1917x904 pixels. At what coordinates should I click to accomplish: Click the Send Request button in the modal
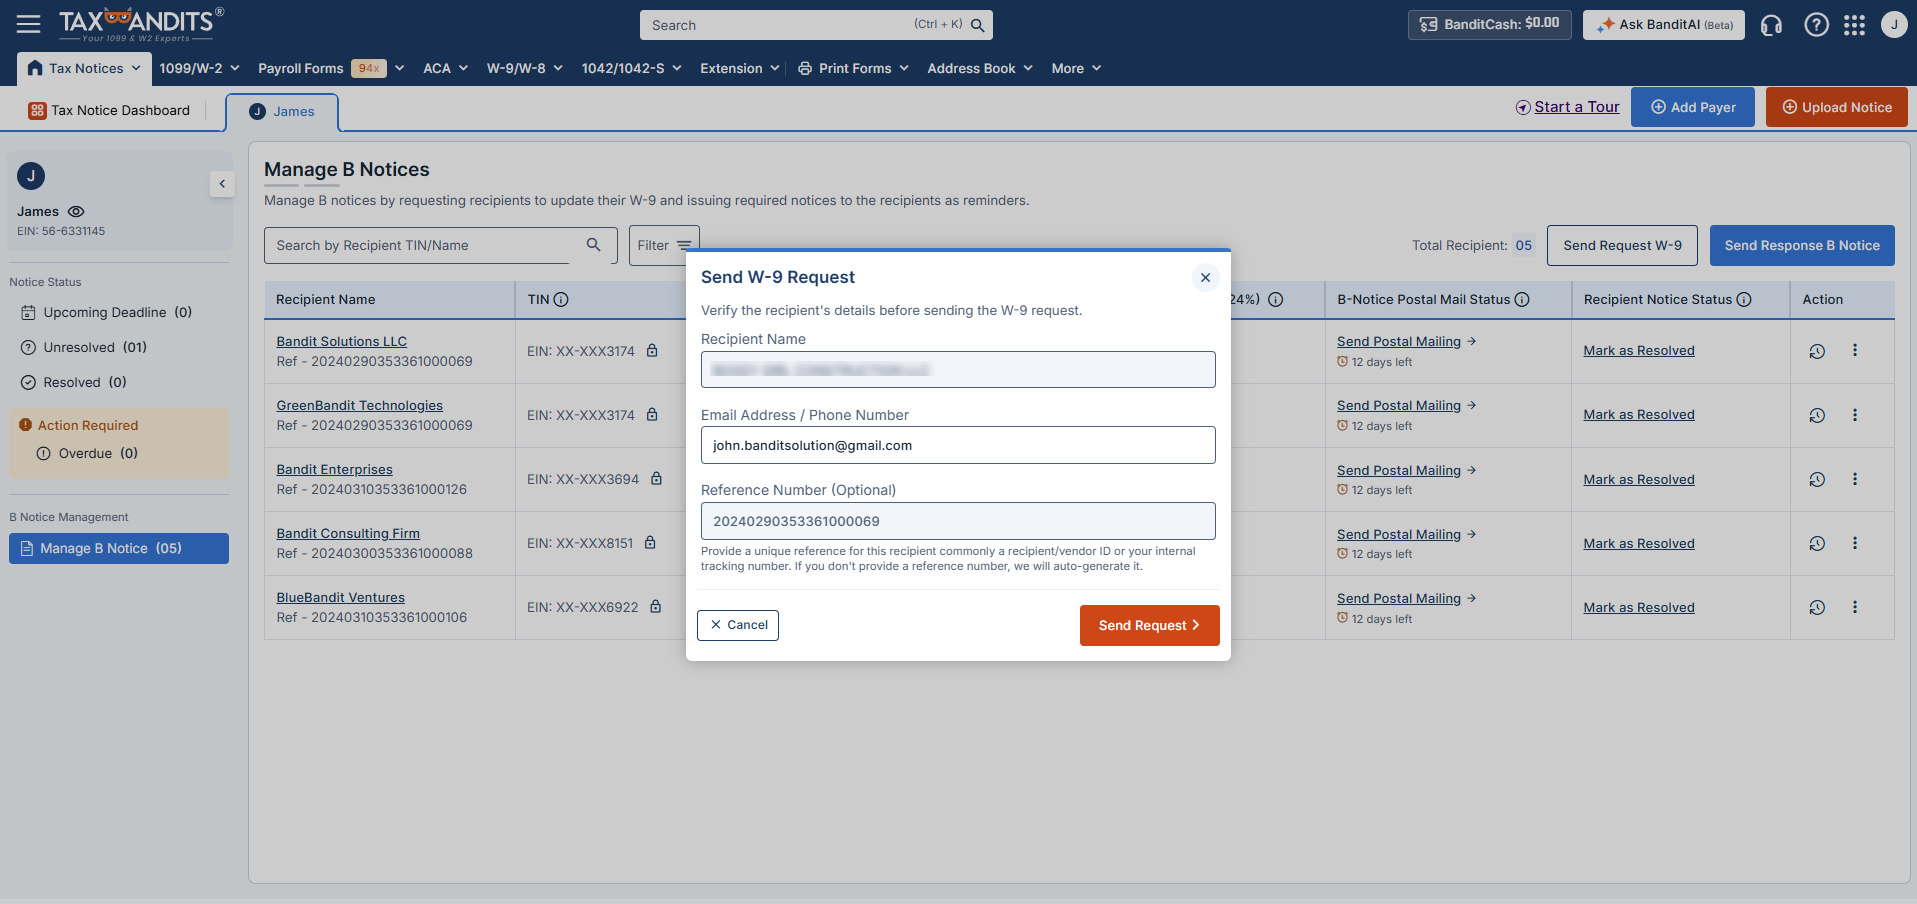coord(1148,625)
